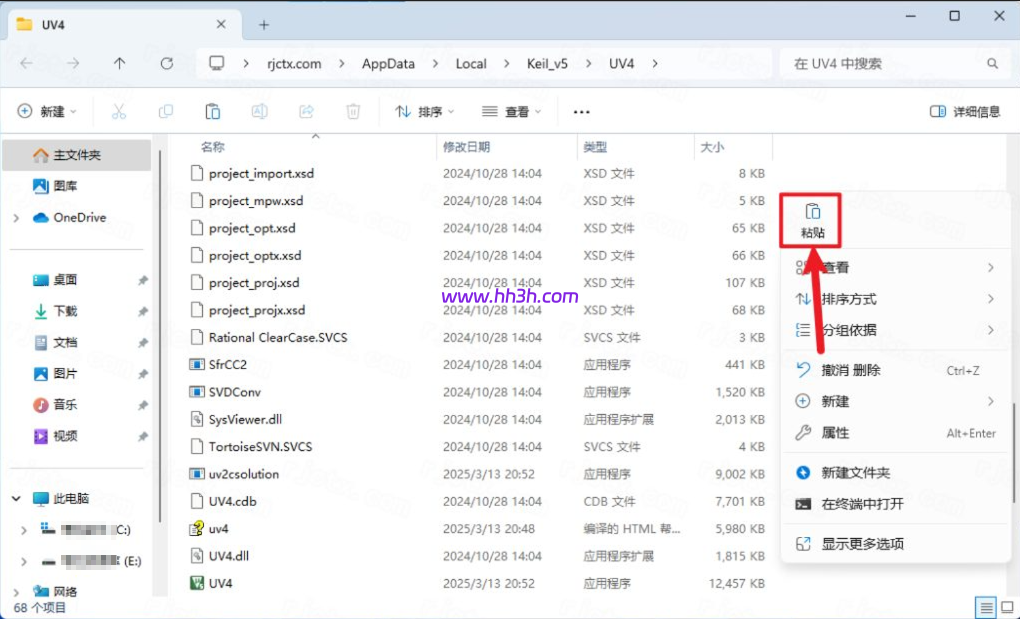Select 属性 in the context menu
This screenshot has height=619, width=1020.
pos(835,433)
